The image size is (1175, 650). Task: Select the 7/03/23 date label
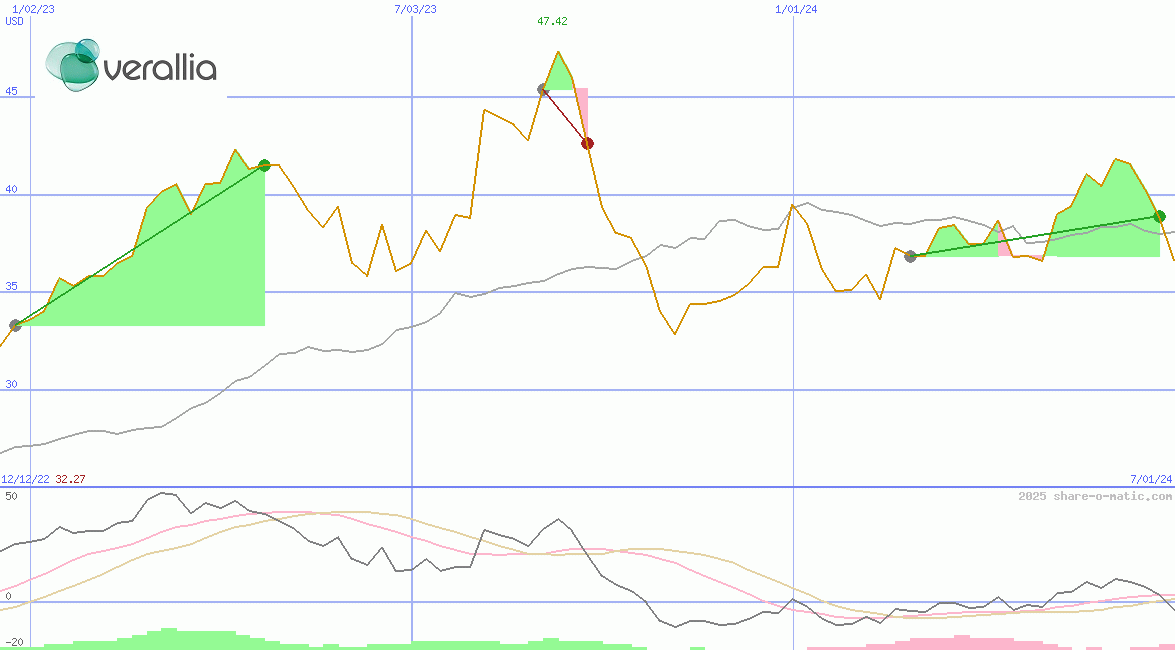(x=416, y=9)
